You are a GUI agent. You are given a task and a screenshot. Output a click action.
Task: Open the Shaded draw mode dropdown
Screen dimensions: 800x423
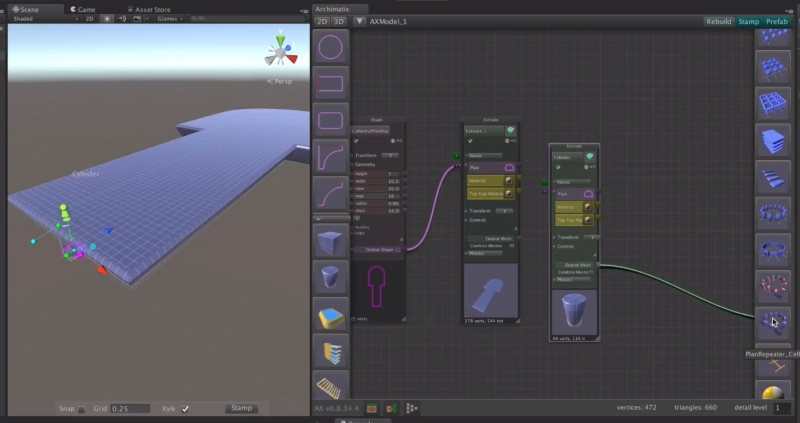[x=30, y=19]
